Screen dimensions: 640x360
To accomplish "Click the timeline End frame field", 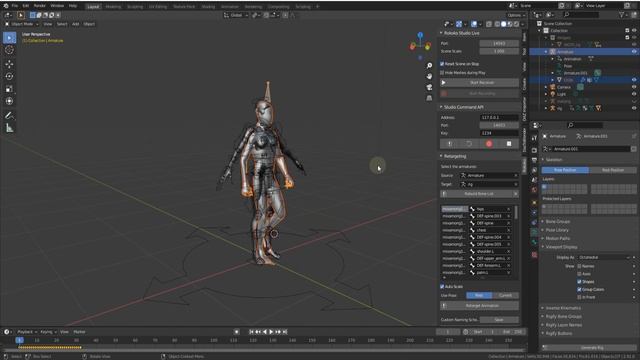I will [x=513, y=332].
